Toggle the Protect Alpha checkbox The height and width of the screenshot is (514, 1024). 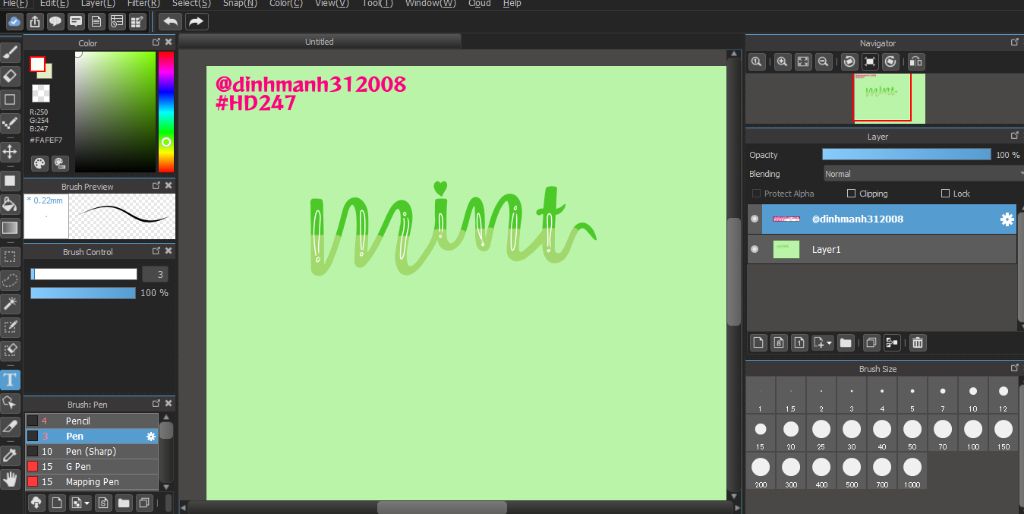click(x=756, y=193)
